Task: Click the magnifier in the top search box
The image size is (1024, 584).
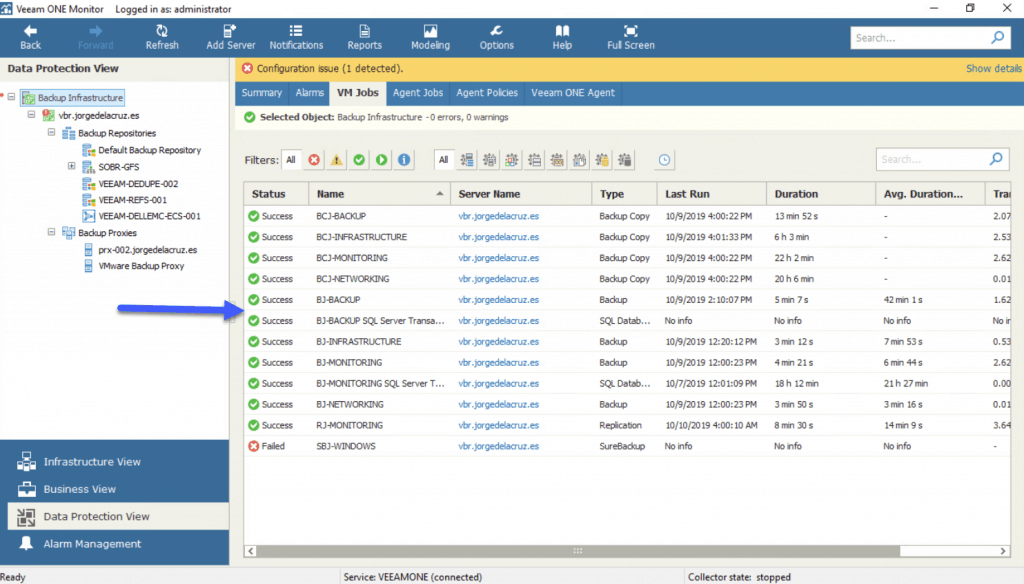Action: click(997, 38)
